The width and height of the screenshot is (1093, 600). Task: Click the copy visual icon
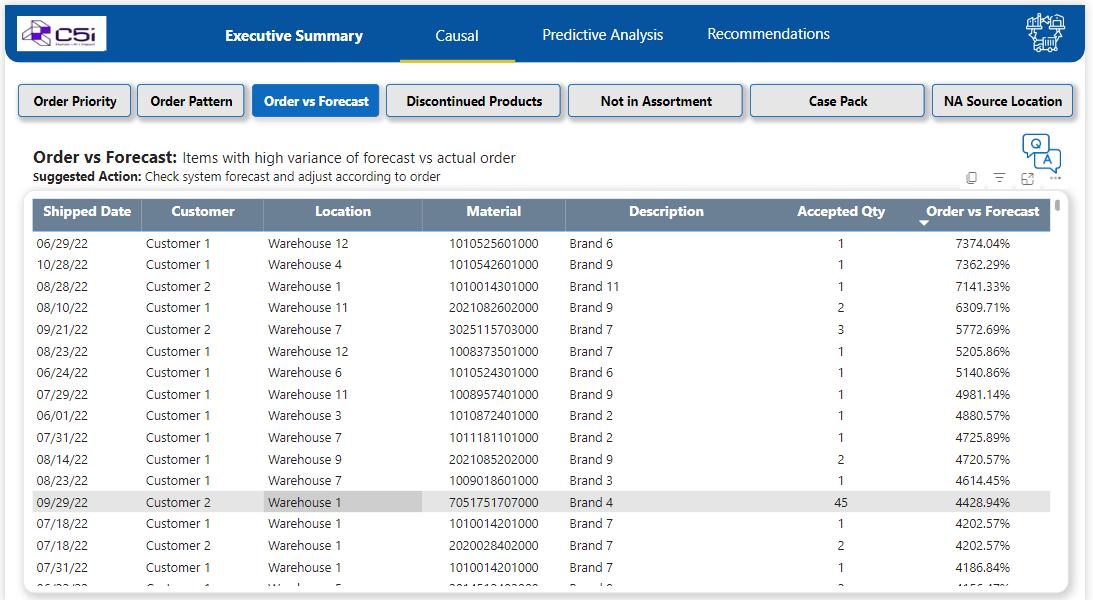971,178
